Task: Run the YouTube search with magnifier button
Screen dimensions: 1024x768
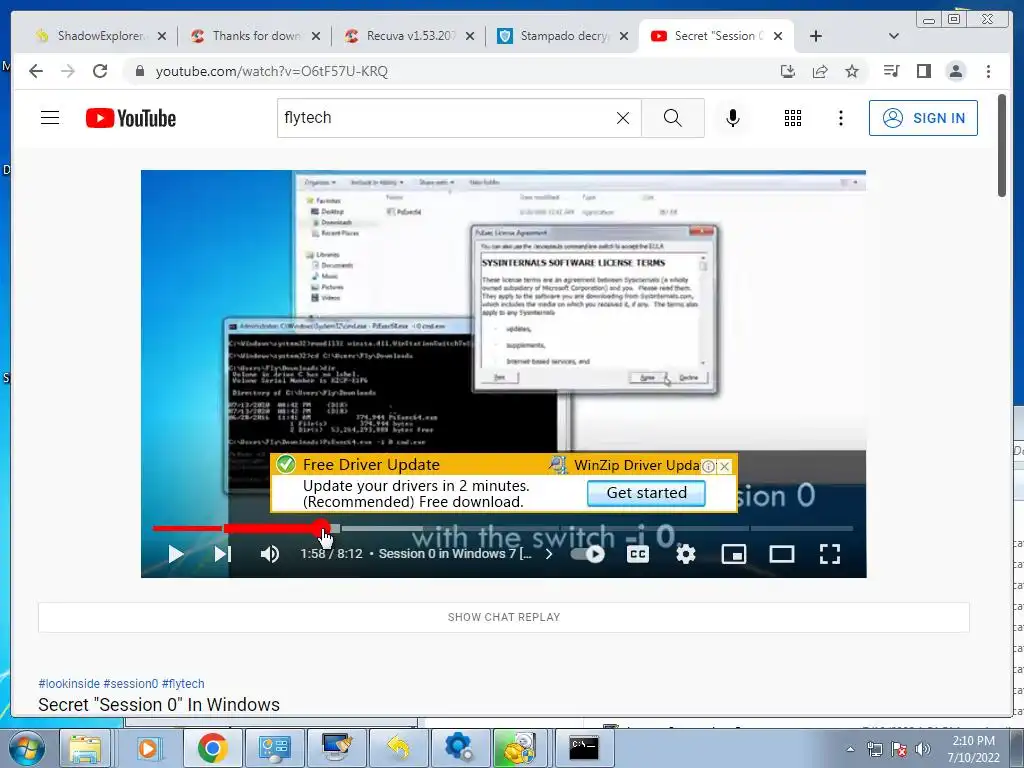Action: (673, 118)
